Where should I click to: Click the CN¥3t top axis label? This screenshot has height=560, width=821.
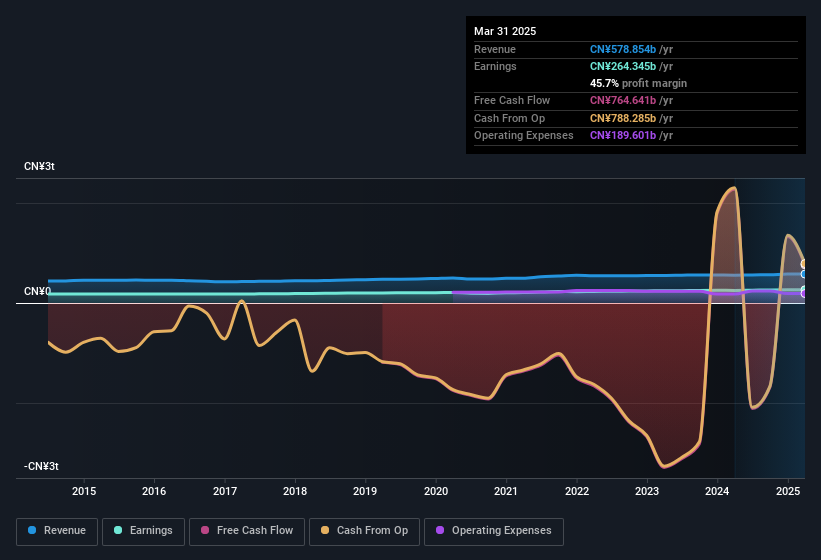click(x=39, y=166)
